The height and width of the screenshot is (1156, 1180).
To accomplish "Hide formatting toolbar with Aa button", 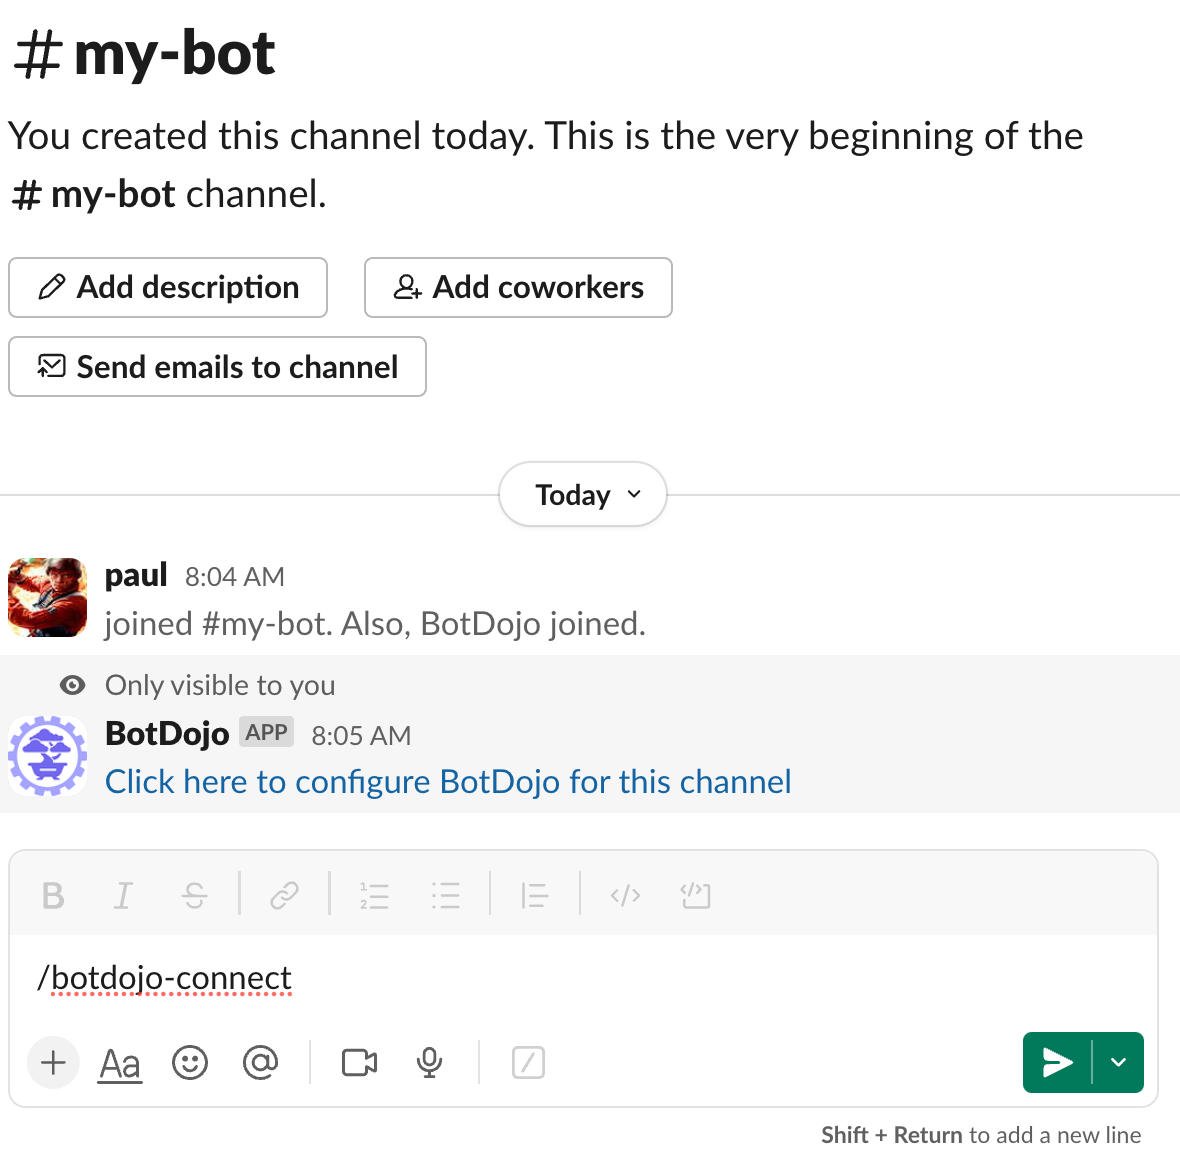I will [x=120, y=1063].
